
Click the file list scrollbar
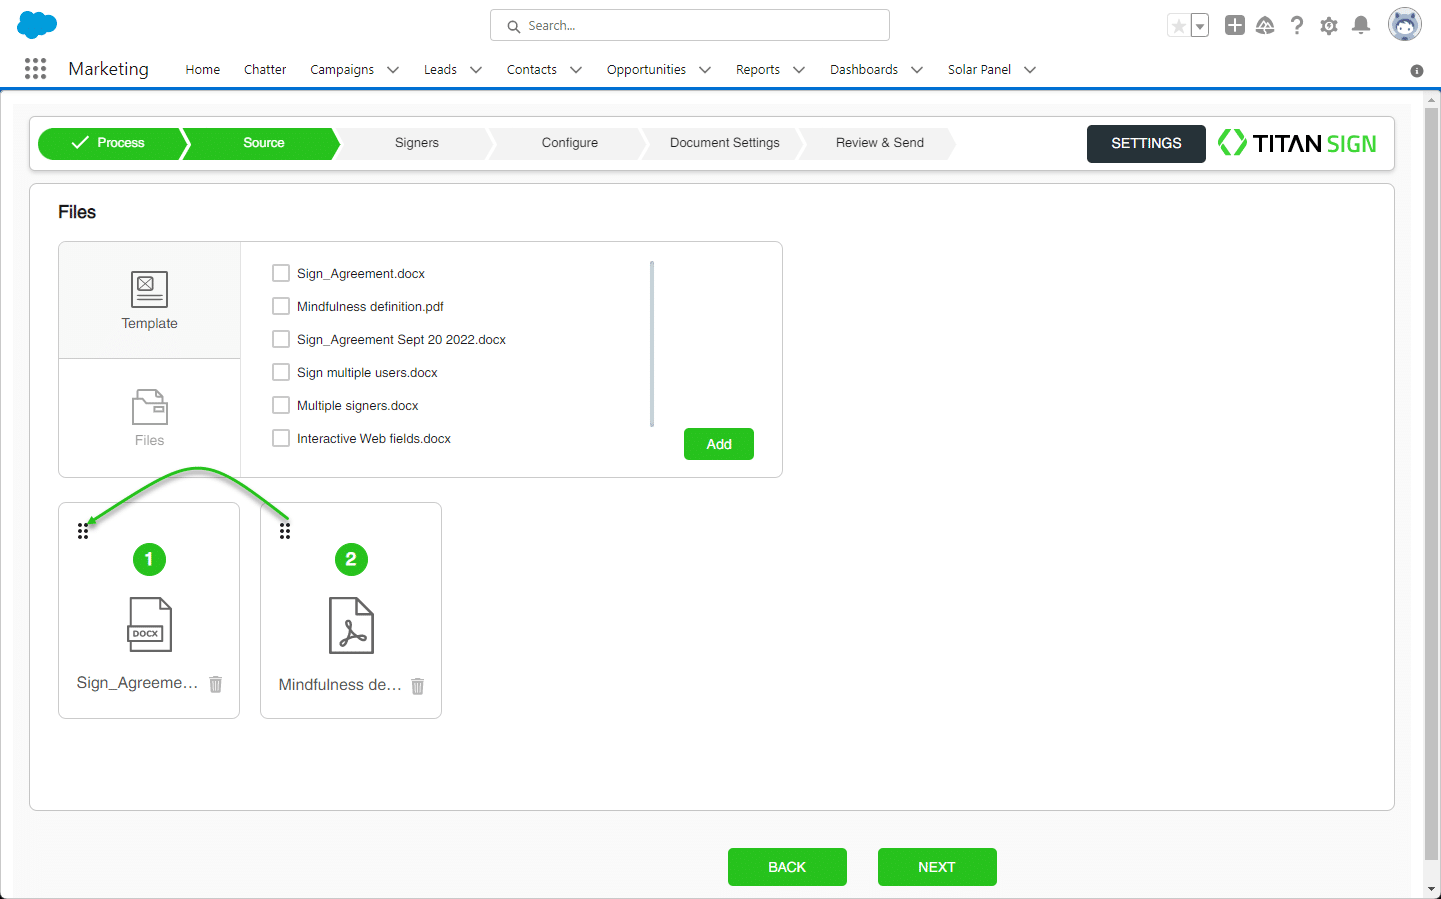click(x=652, y=344)
